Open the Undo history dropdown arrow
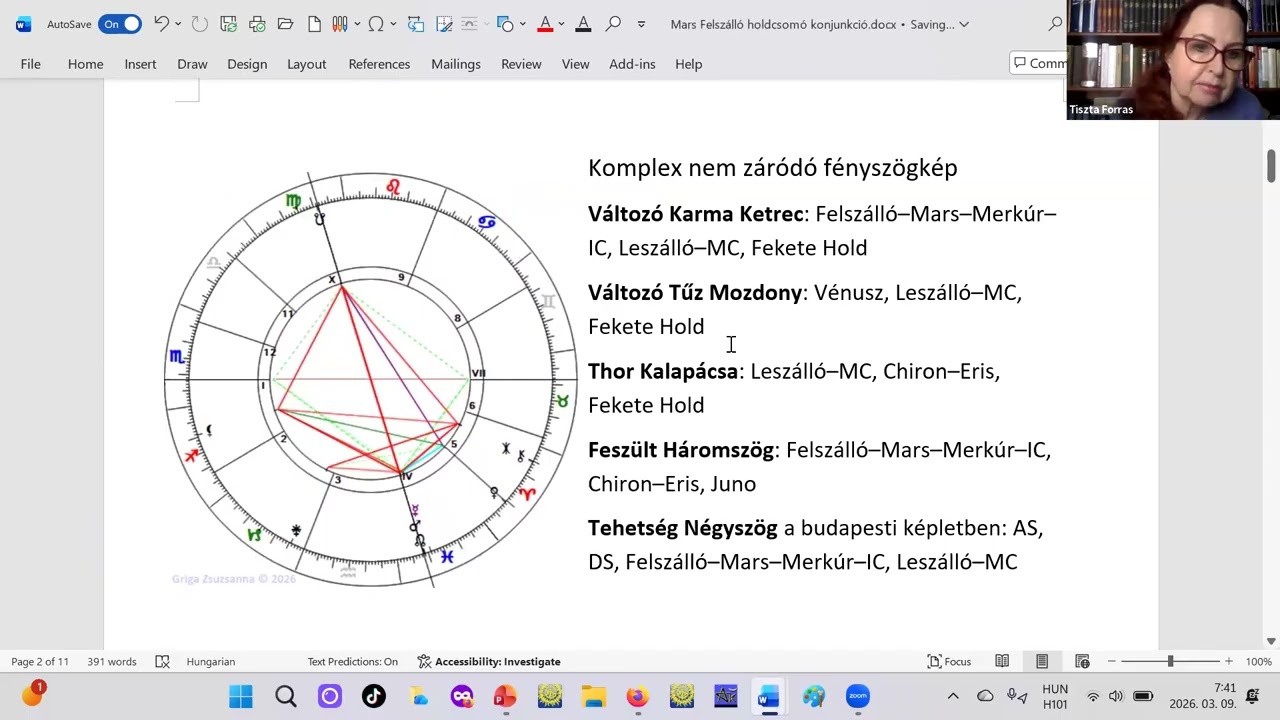Viewport: 1280px width, 720px height. point(178,24)
